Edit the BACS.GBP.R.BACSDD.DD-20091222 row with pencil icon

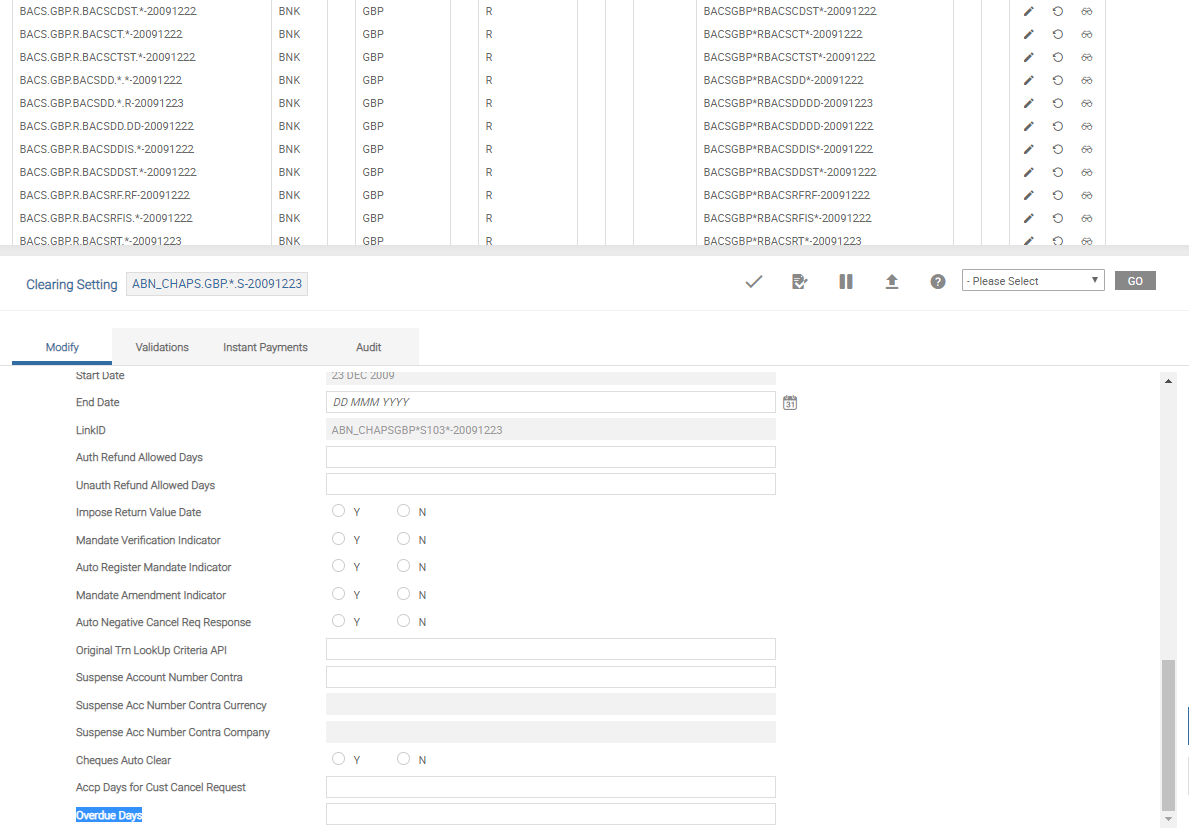click(x=1028, y=126)
